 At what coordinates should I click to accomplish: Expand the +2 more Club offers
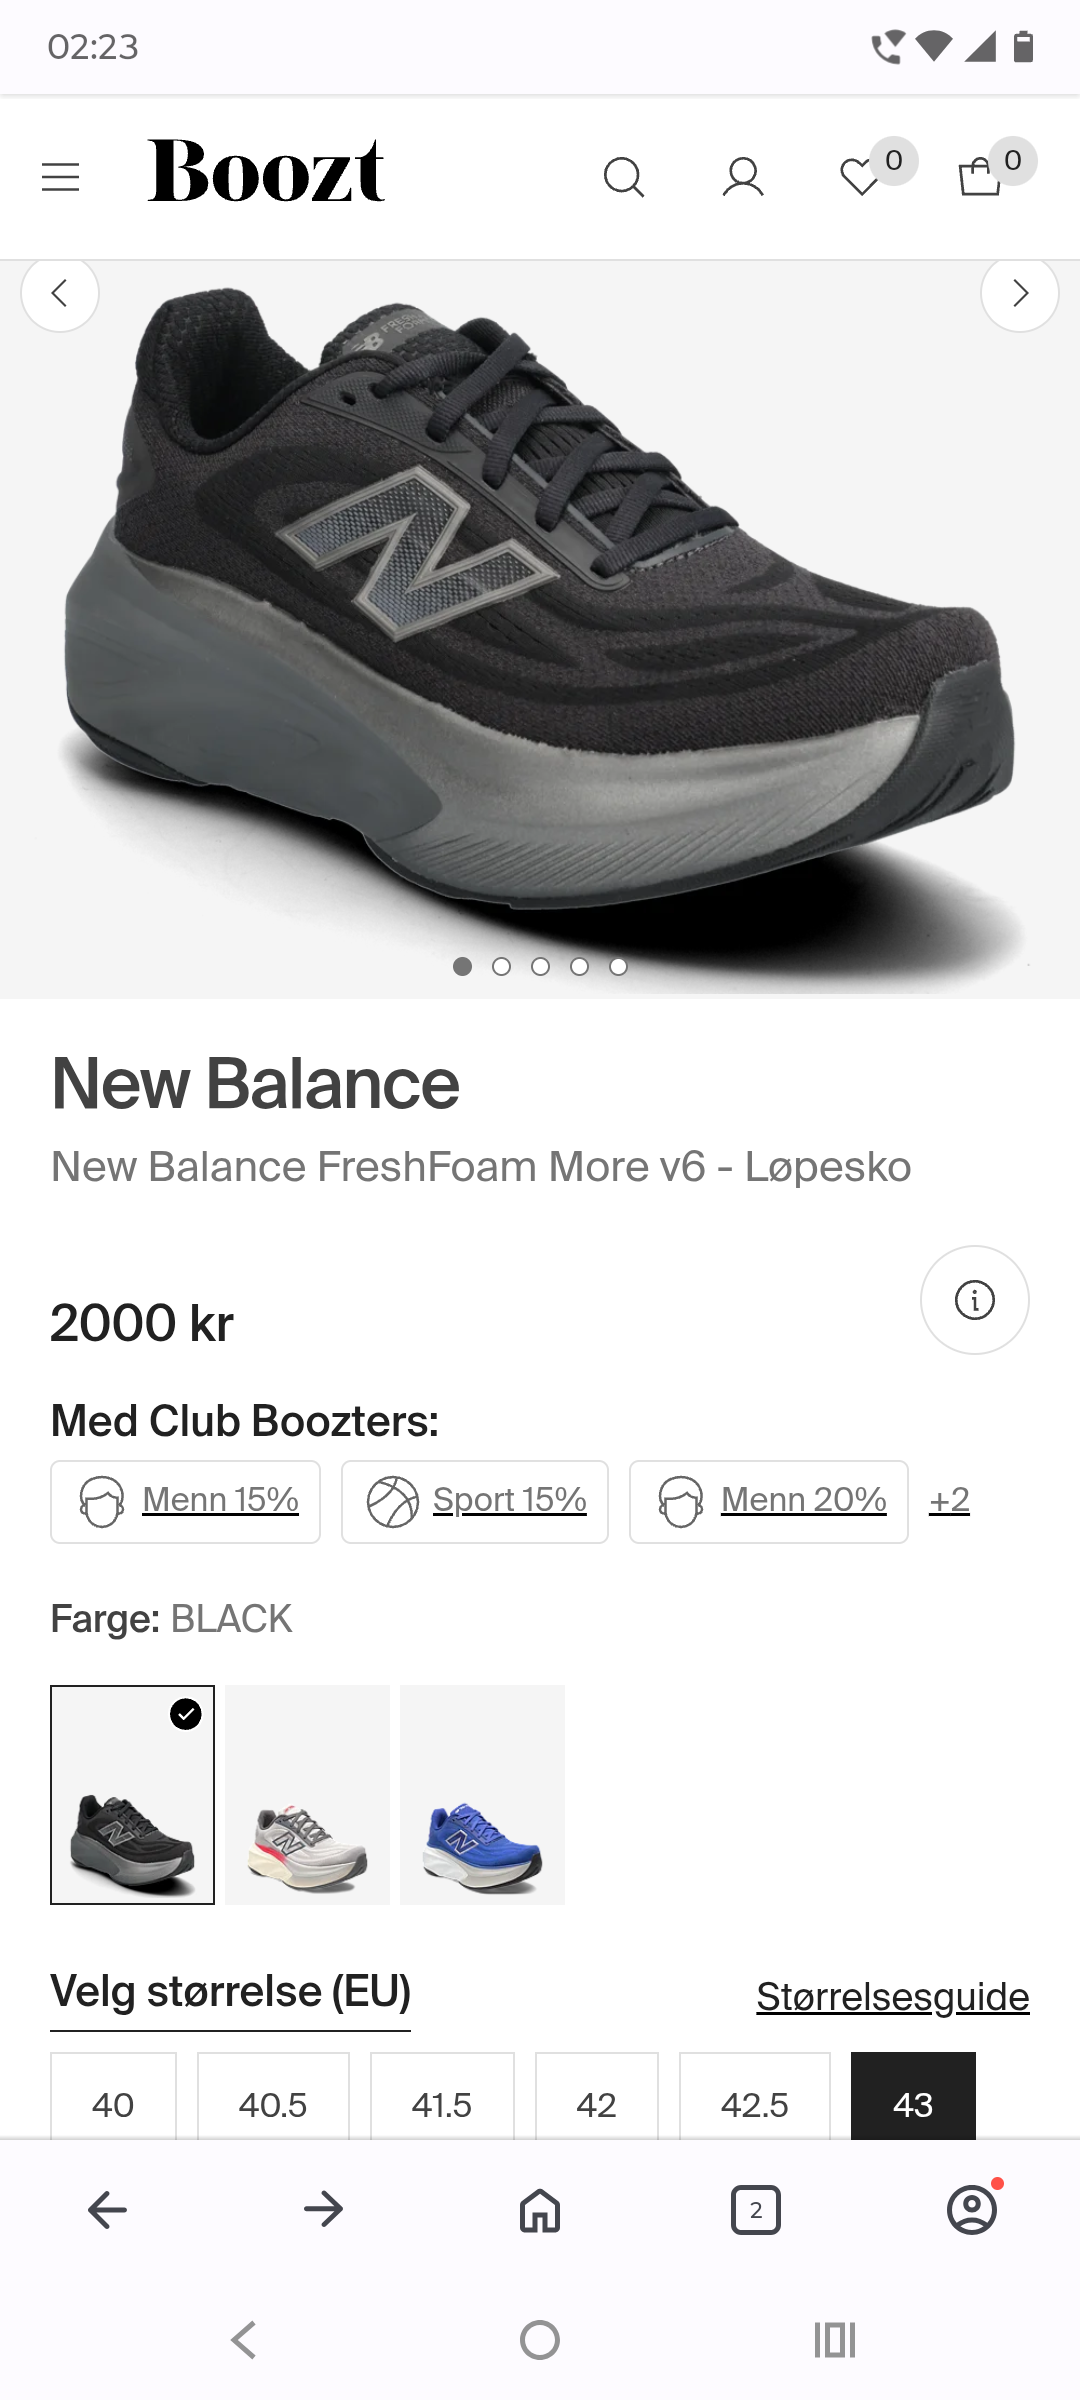click(949, 1500)
